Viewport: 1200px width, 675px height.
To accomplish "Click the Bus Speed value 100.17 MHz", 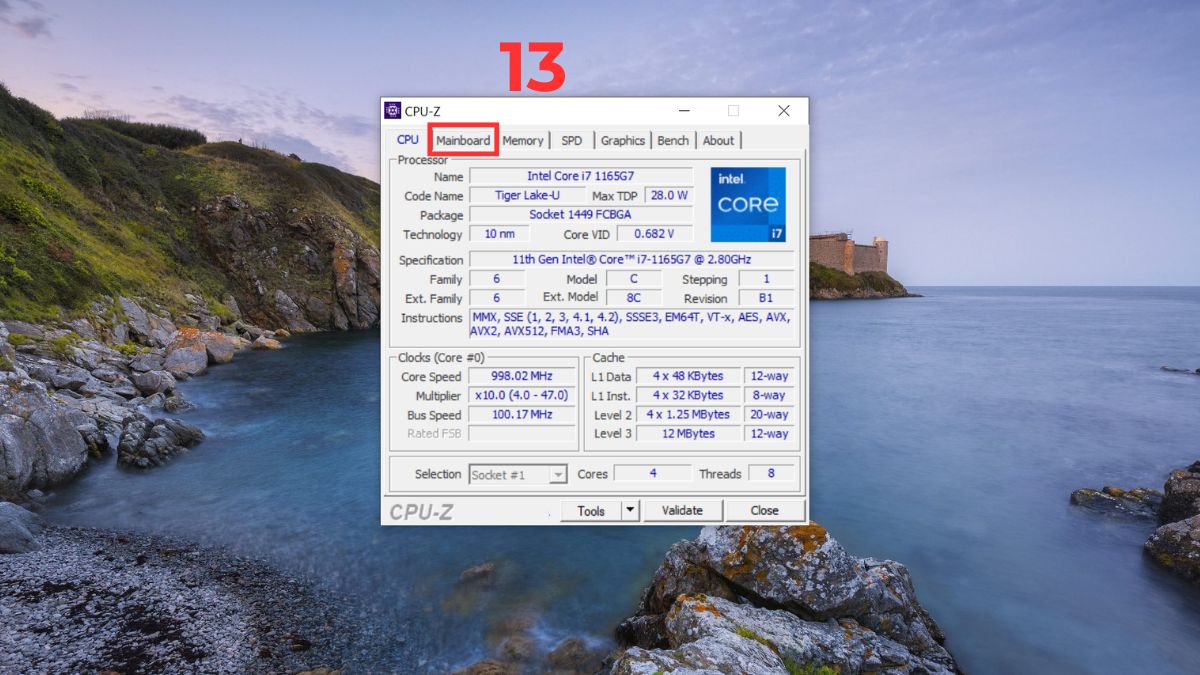I will click(522, 415).
